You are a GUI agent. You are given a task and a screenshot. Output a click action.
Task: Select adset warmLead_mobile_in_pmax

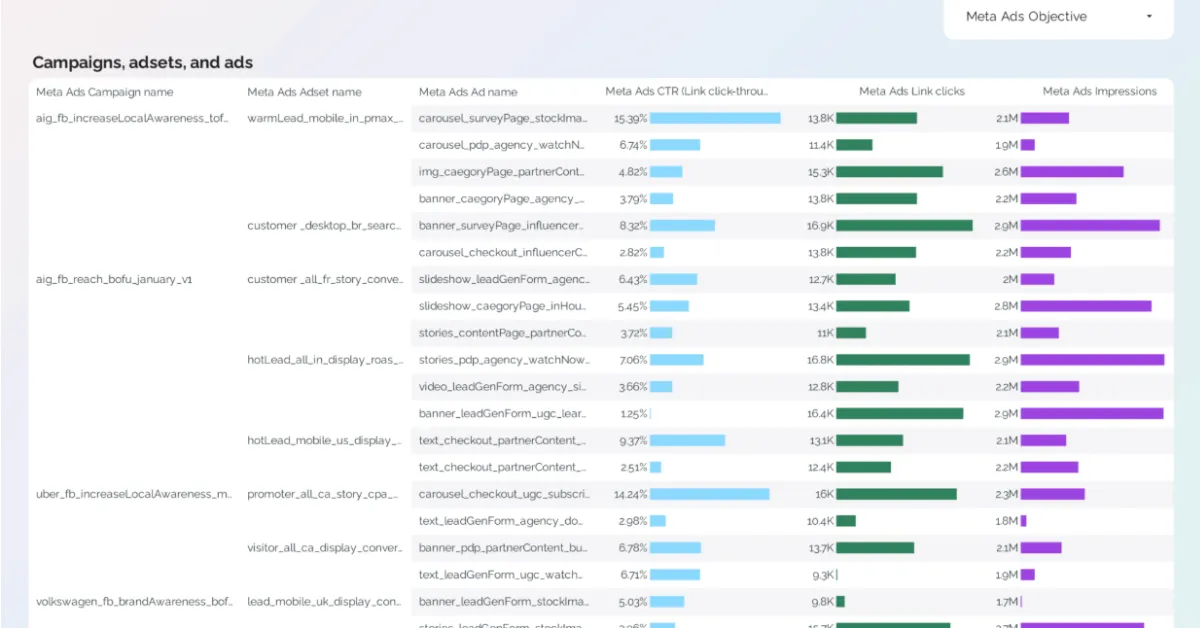[x=323, y=117]
